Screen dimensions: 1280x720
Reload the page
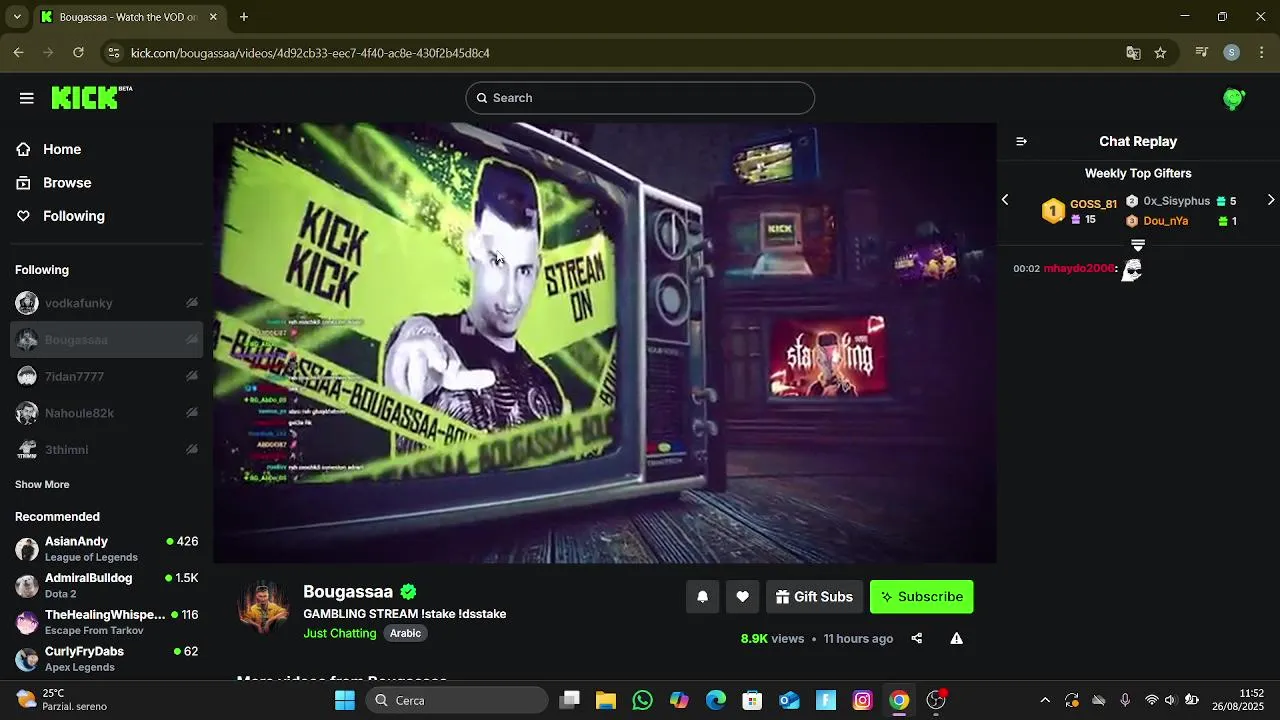78,53
